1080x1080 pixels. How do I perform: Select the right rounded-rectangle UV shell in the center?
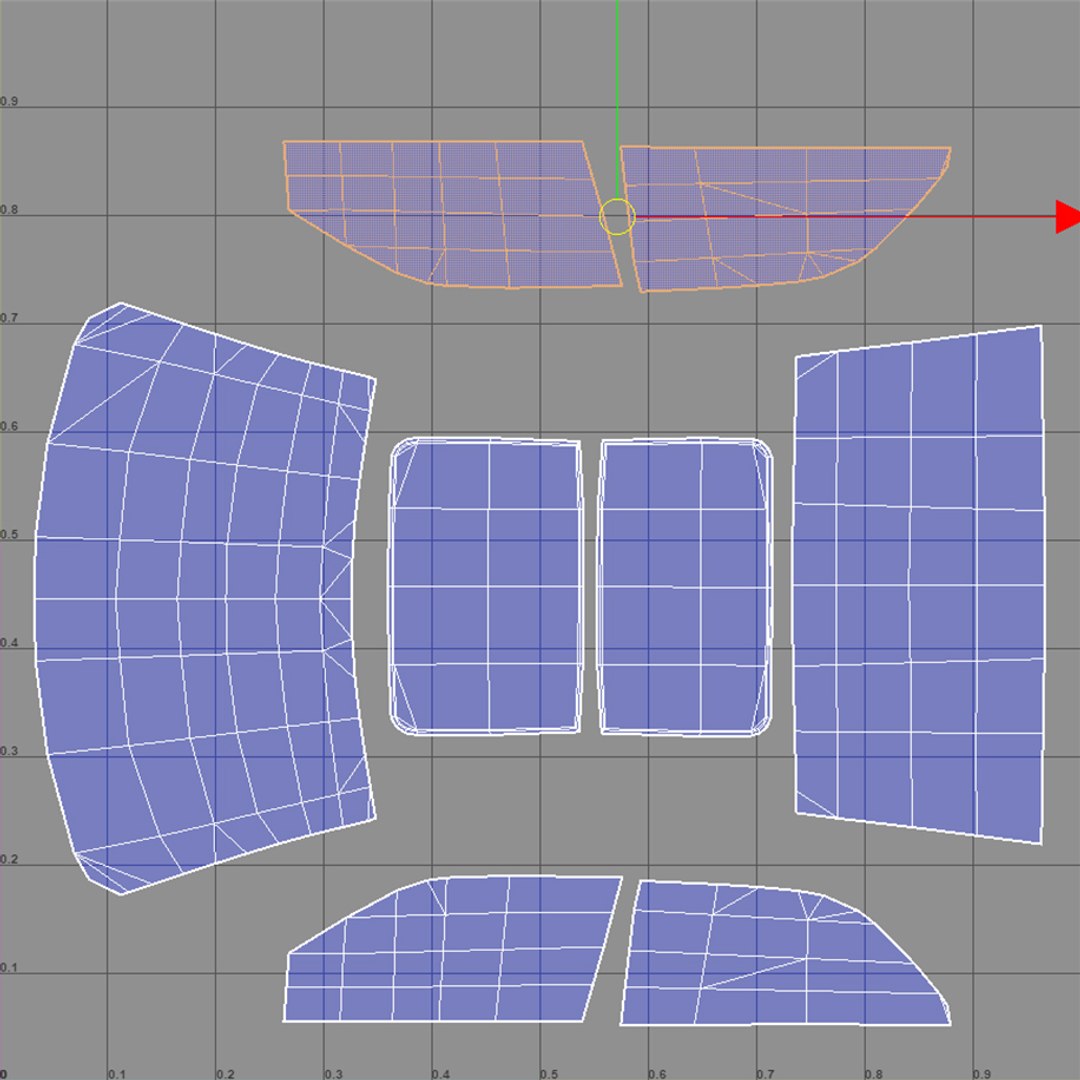[x=685, y=587]
